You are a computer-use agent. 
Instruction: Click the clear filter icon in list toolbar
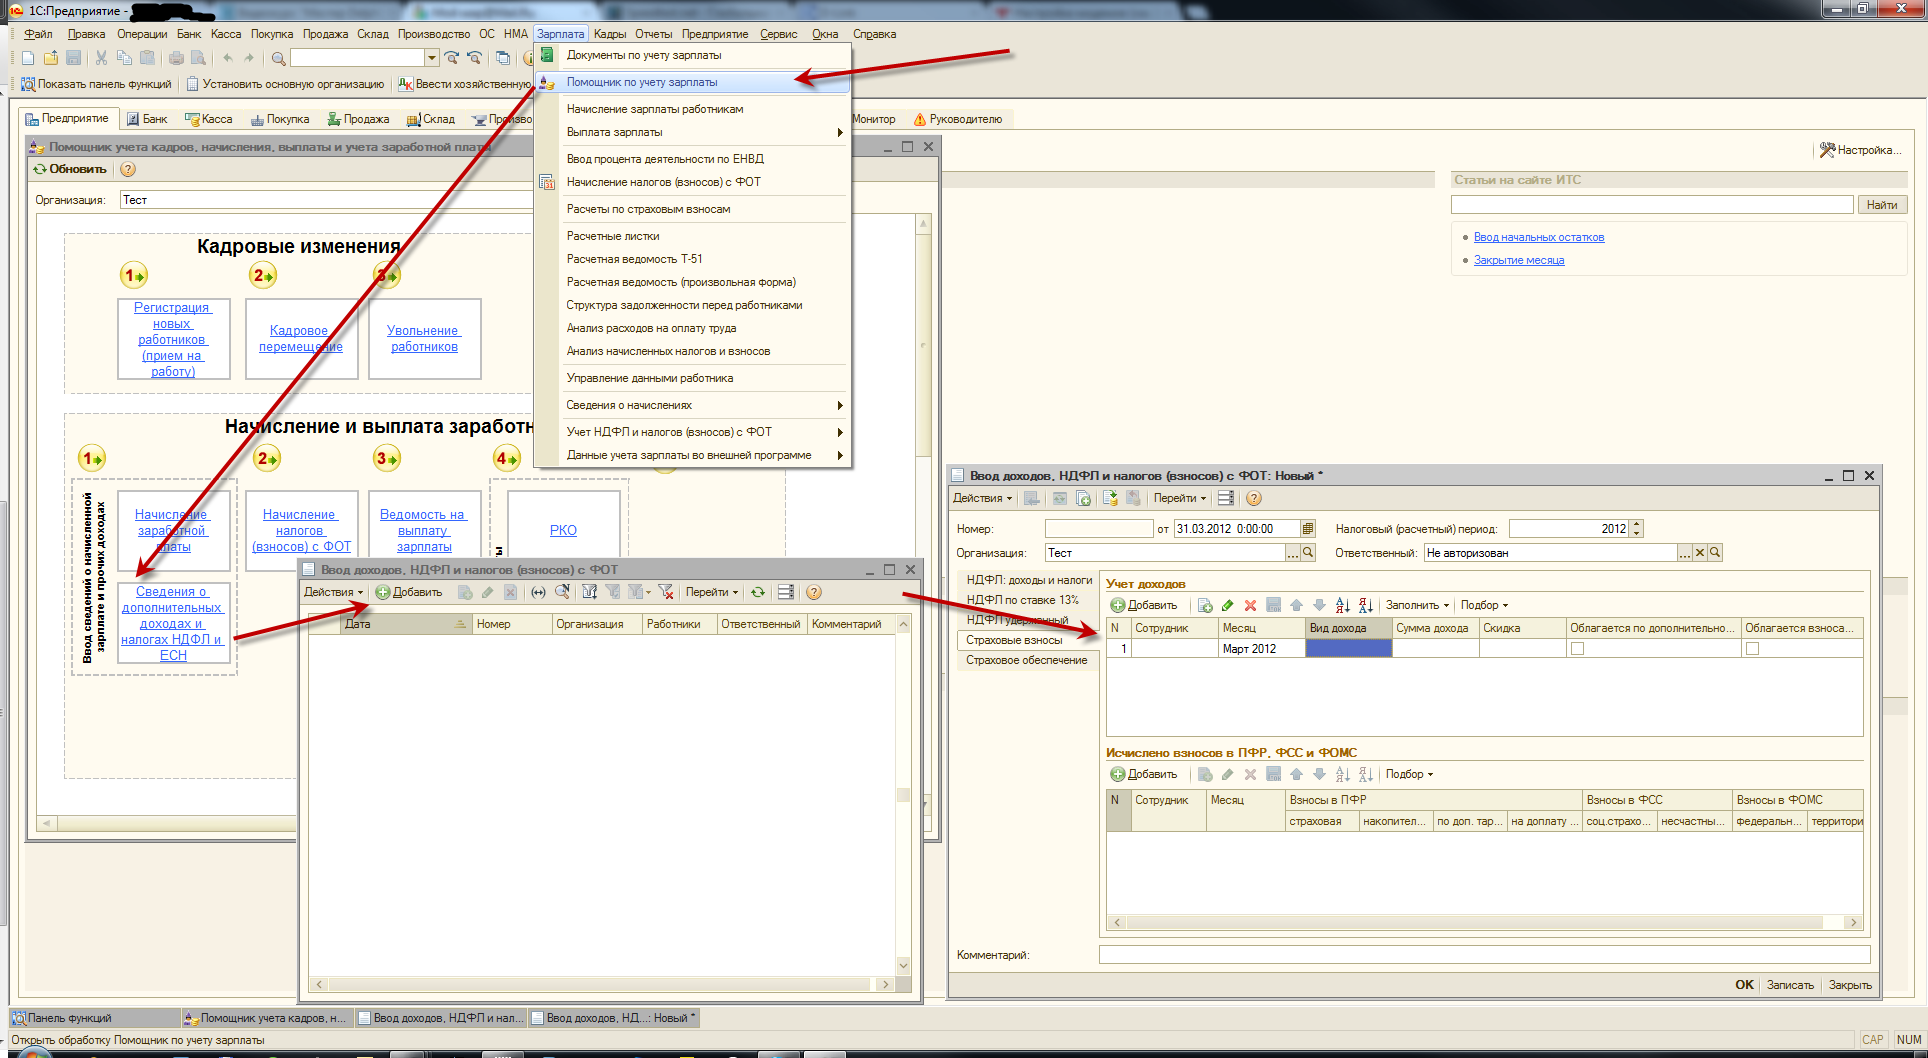click(665, 593)
